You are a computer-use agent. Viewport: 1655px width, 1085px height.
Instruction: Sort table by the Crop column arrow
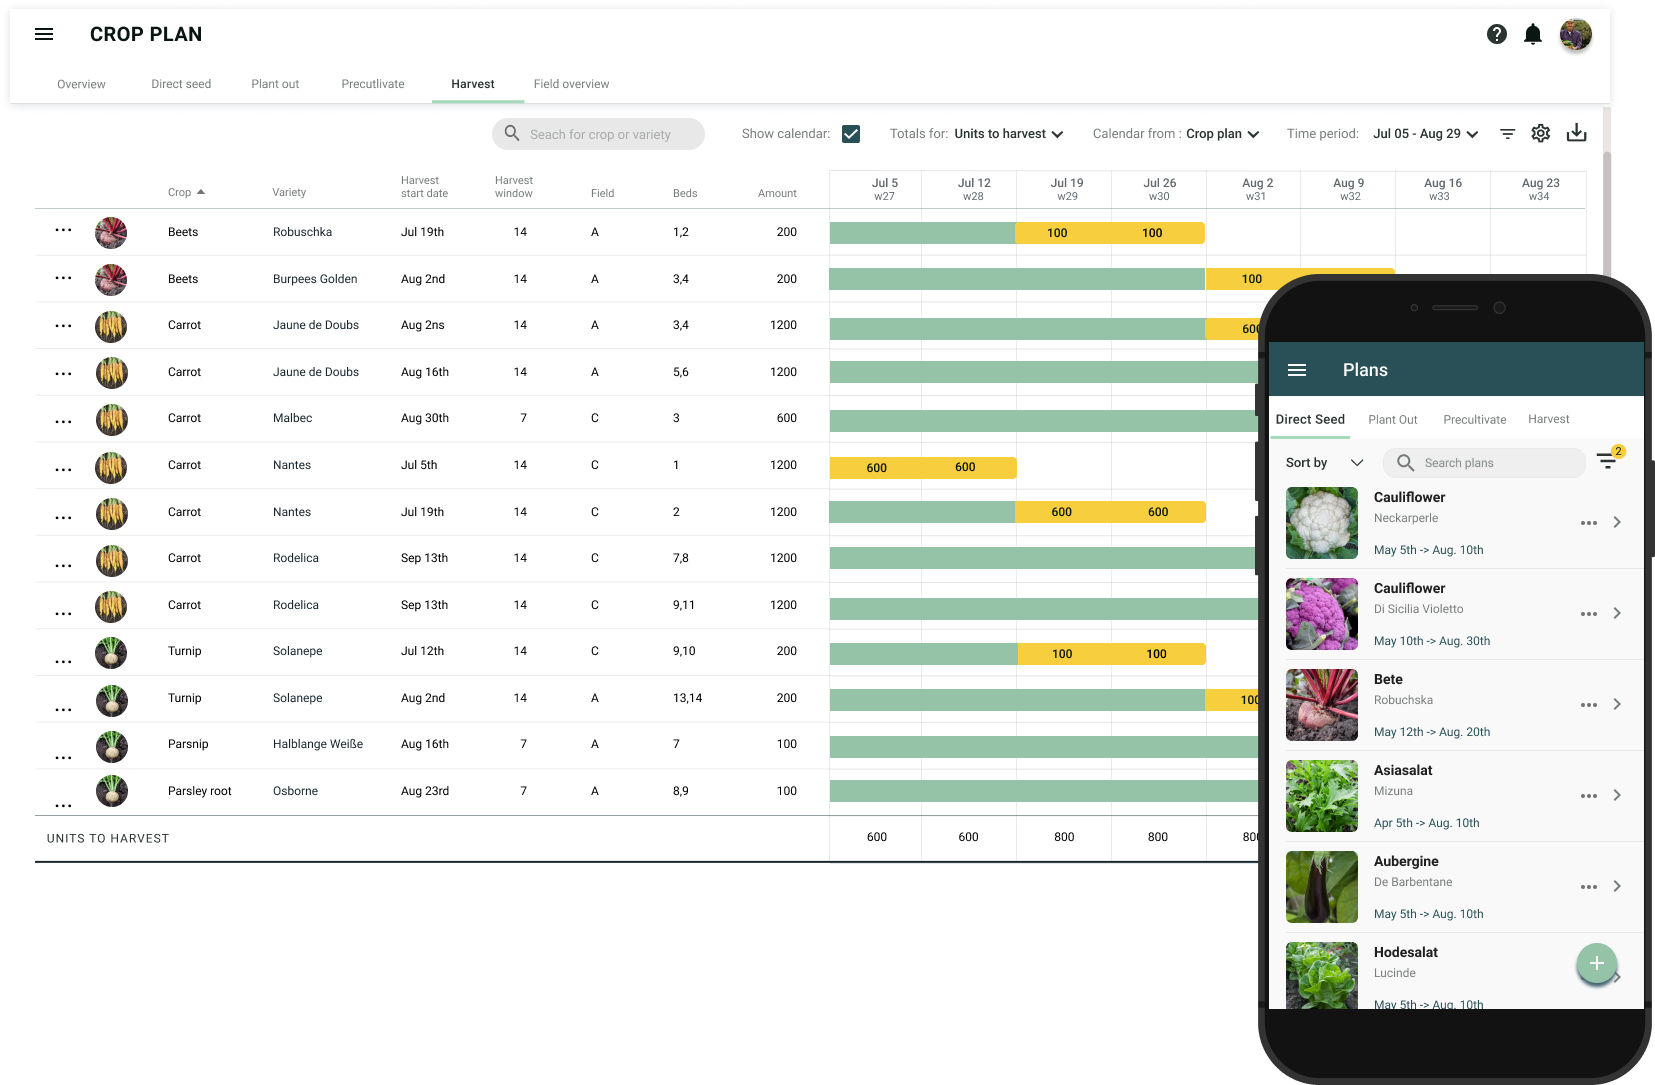coord(201,192)
